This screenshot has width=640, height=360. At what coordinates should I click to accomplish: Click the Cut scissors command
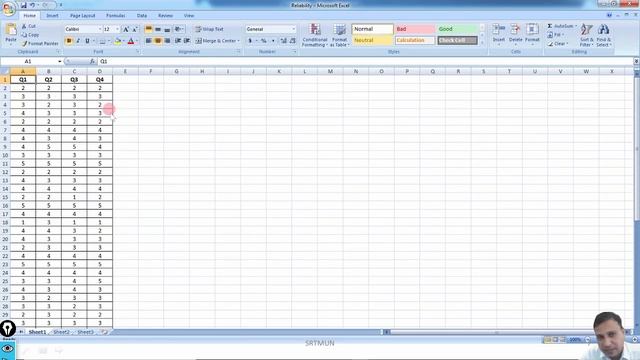point(29,26)
